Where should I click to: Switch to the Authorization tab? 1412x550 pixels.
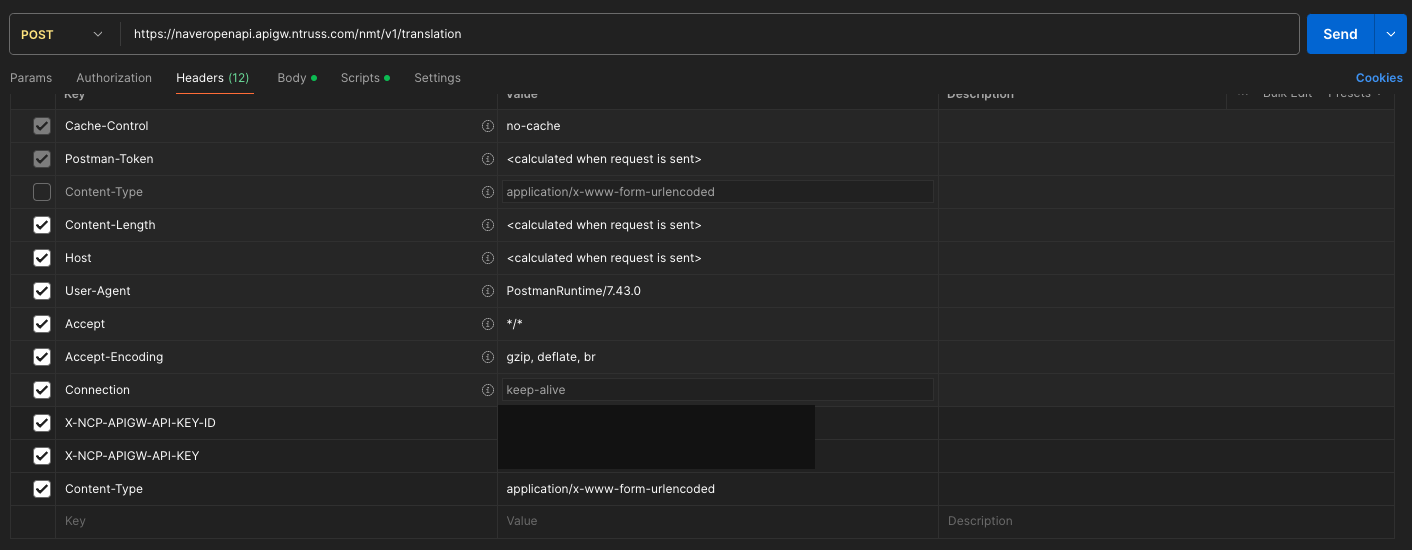pyautogui.click(x=114, y=78)
